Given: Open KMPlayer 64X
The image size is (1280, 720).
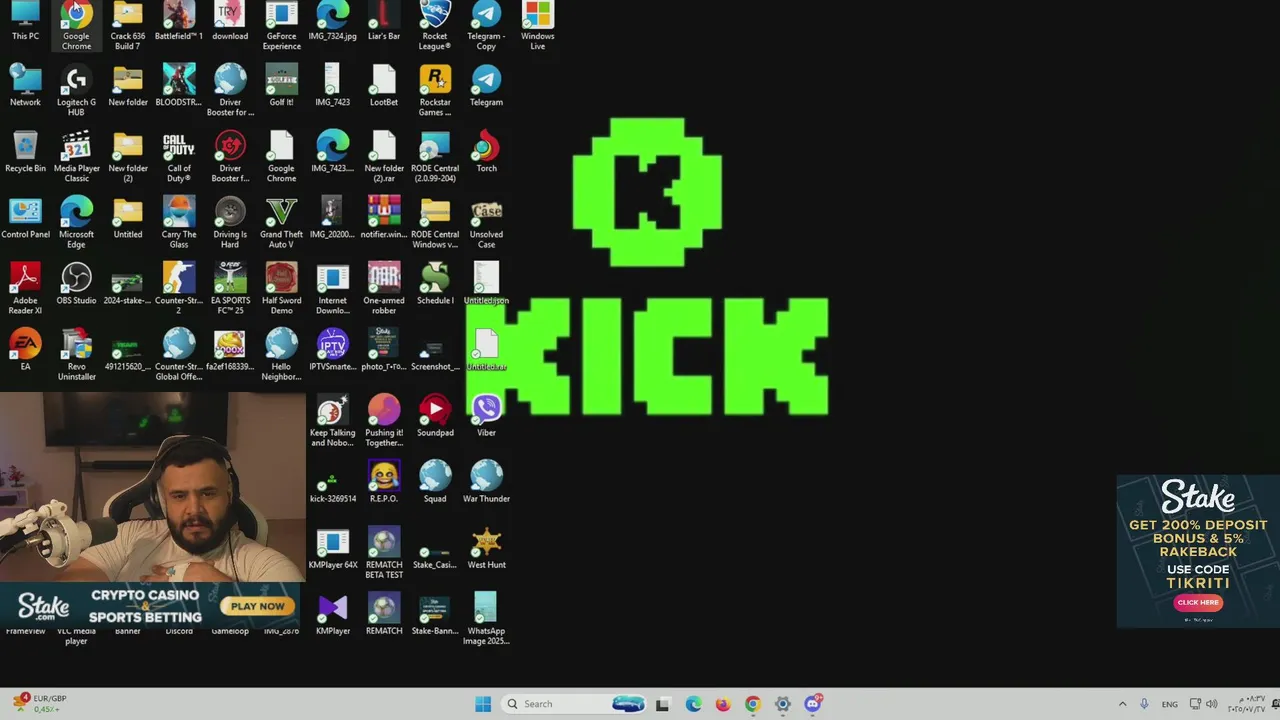Looking at the screenshot, I should point(332,548).
